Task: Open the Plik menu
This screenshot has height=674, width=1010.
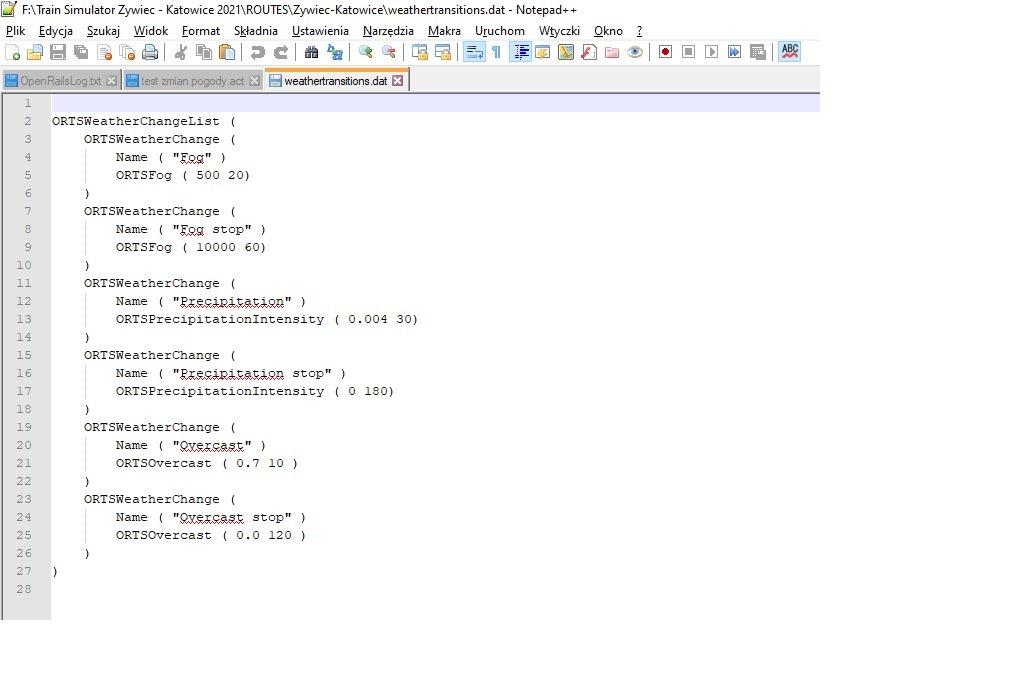Action: [x=15, y=31]
